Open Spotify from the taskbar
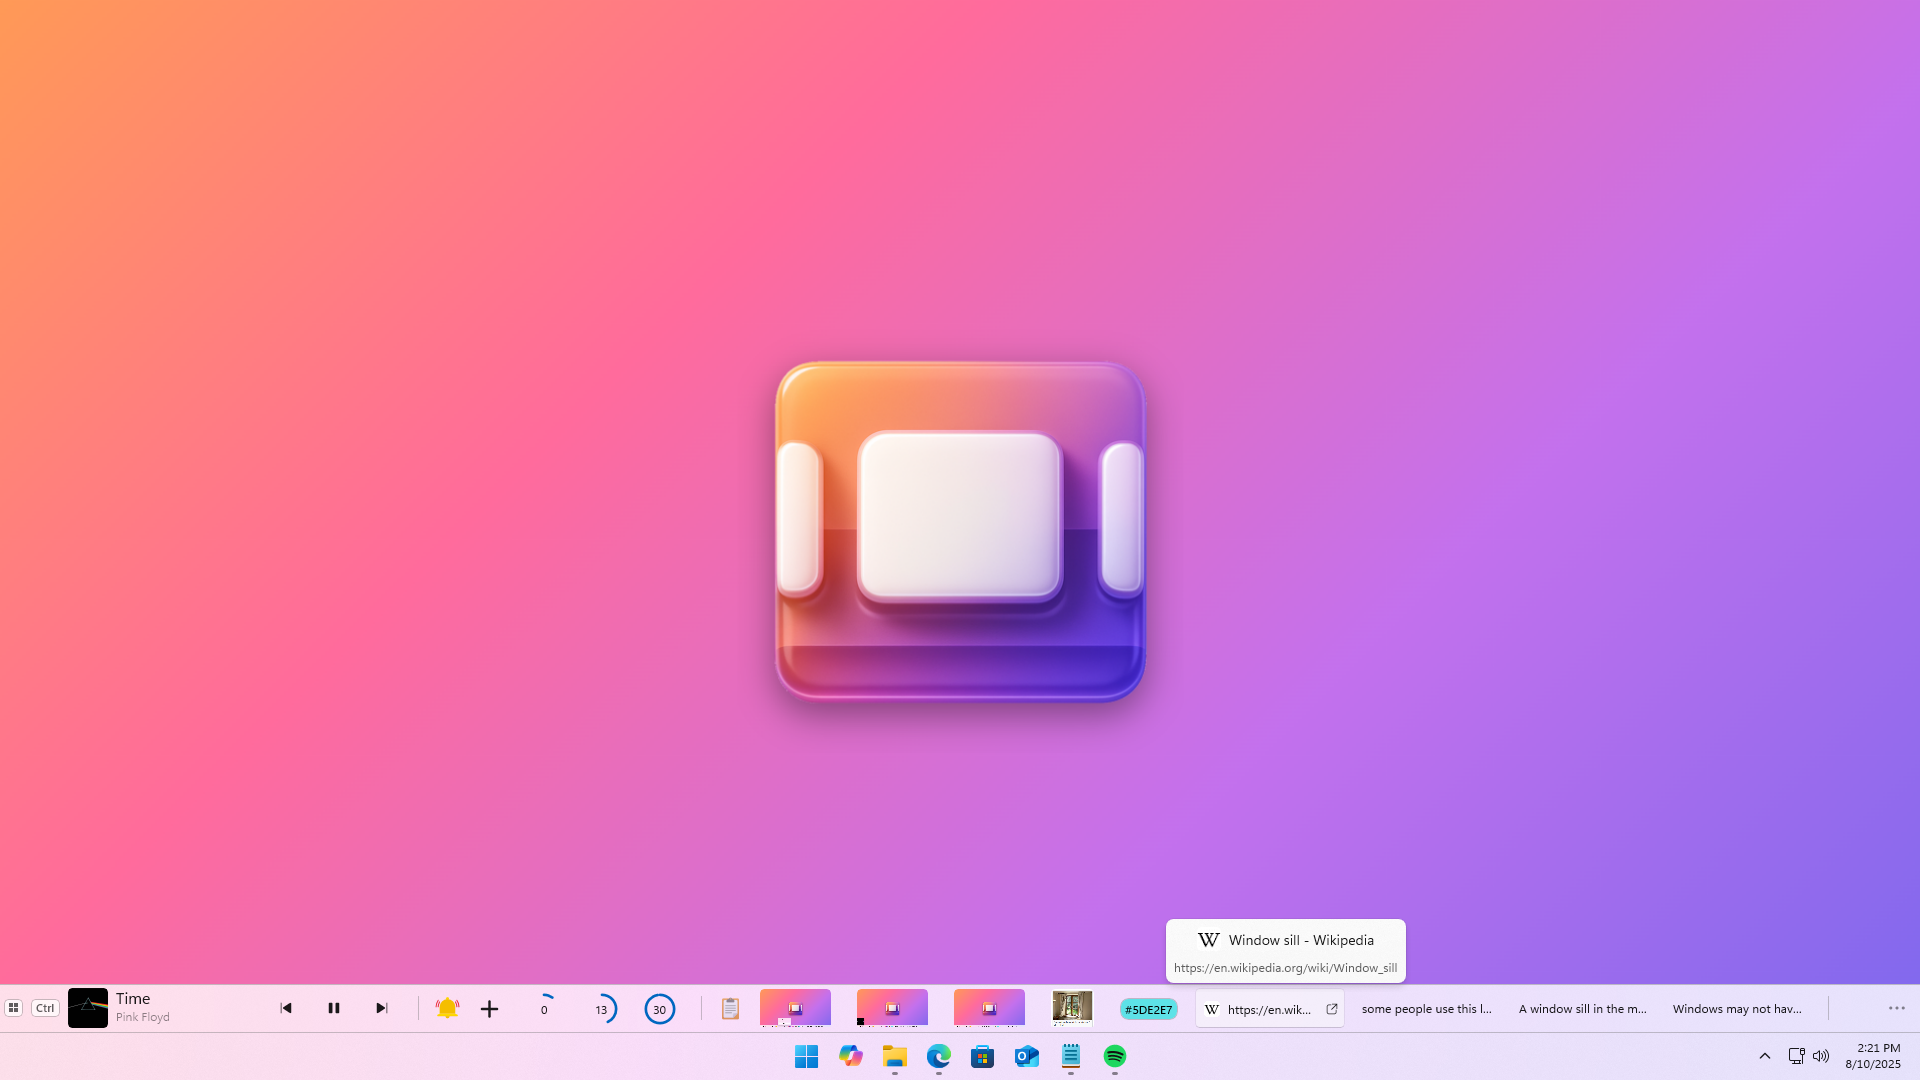1920x1080 pixels. click(1115, 1056)
